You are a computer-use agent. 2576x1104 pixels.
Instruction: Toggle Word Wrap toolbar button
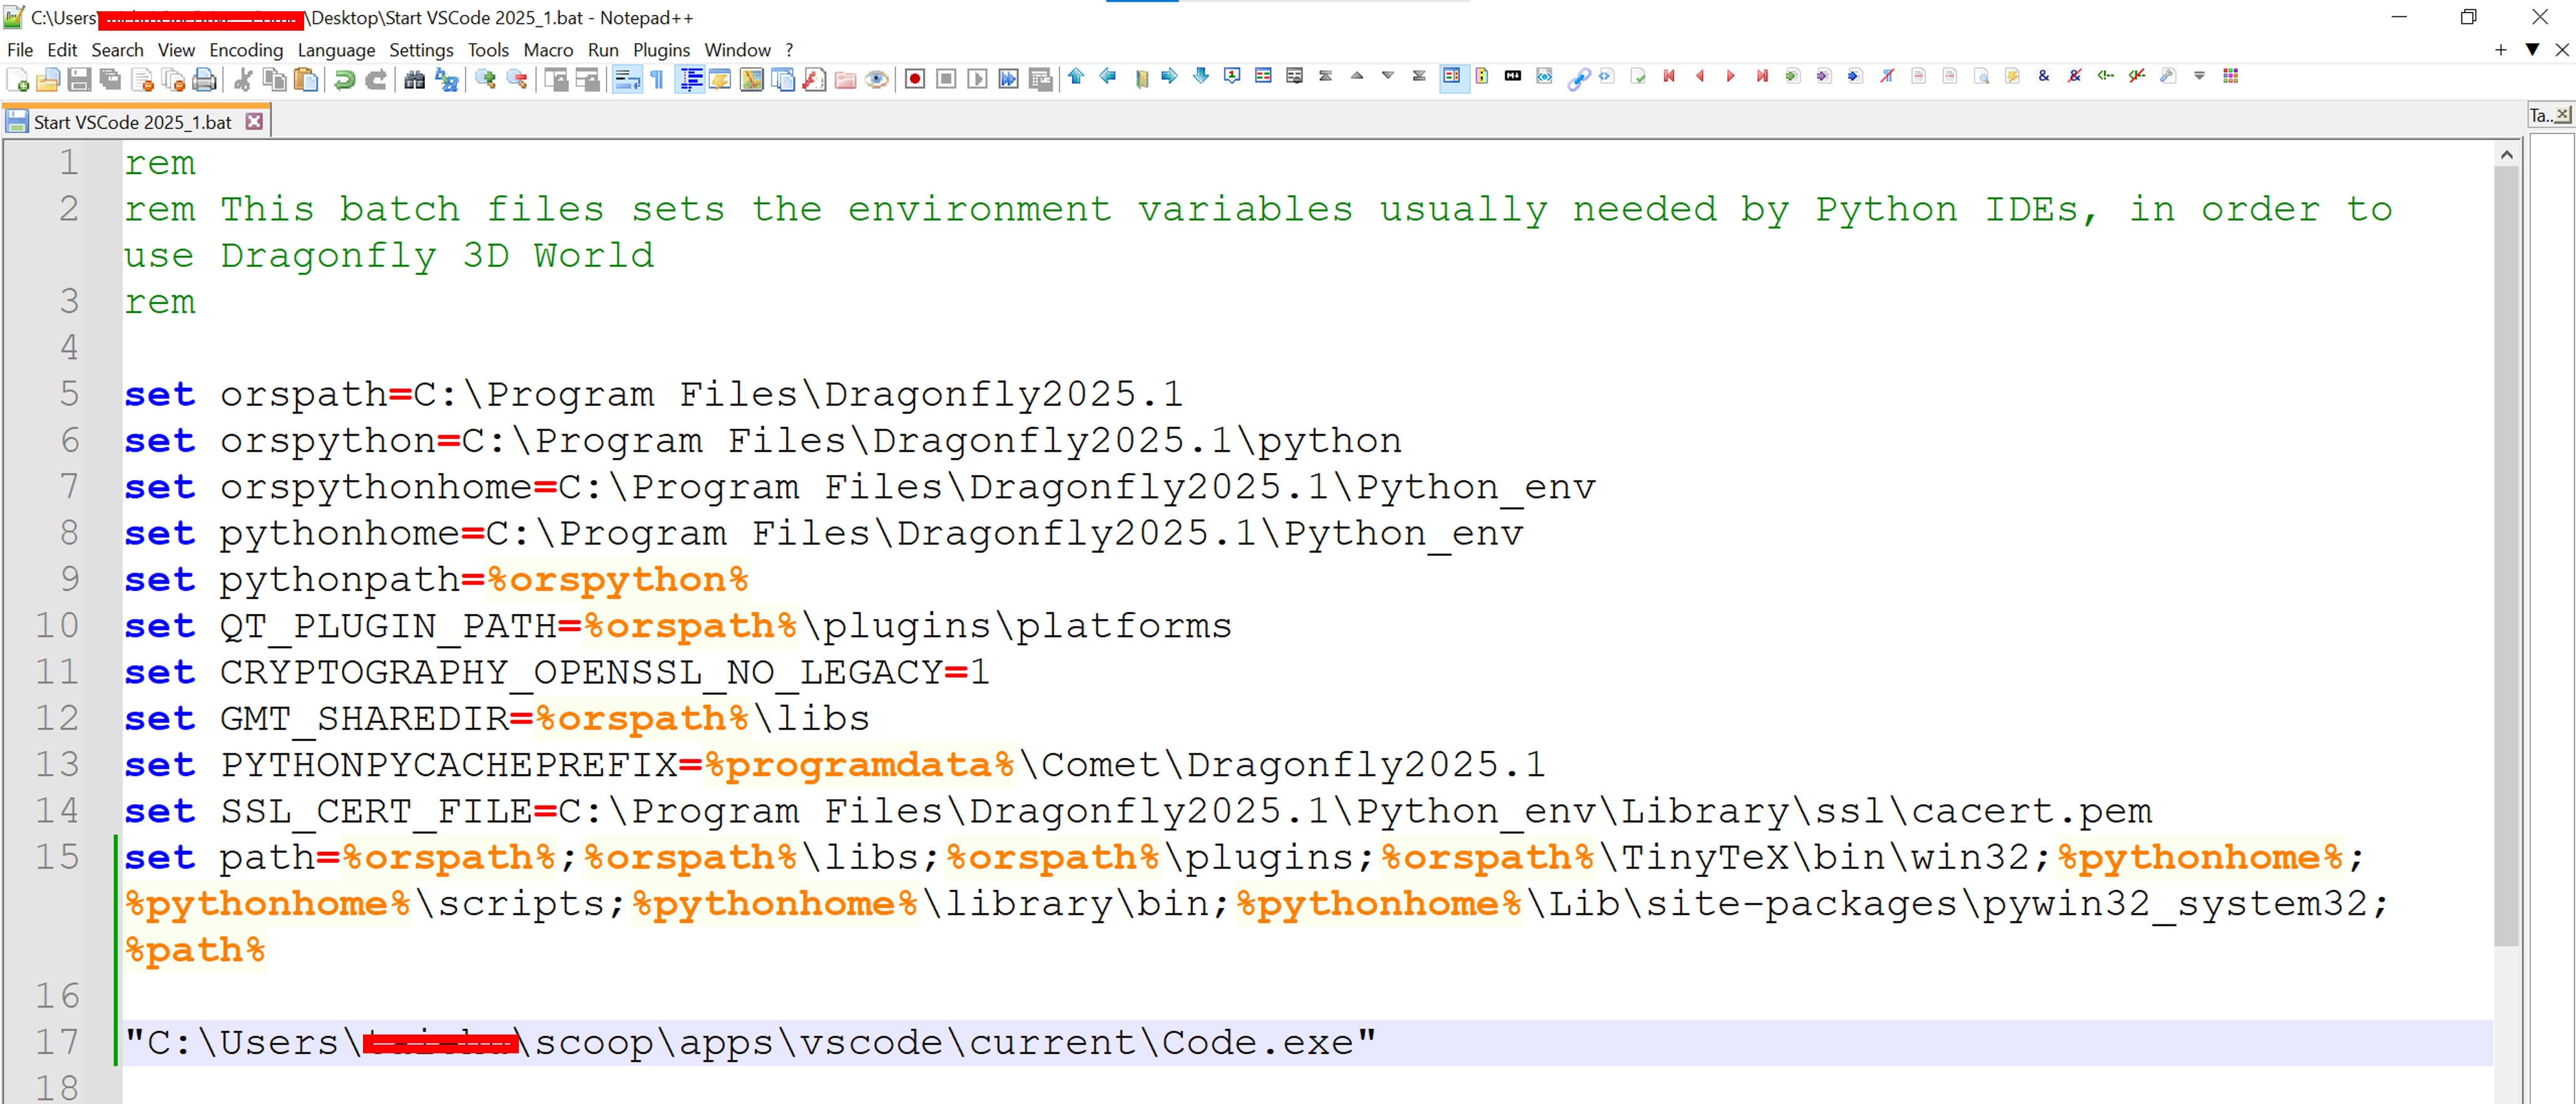[x=627, y=79]
